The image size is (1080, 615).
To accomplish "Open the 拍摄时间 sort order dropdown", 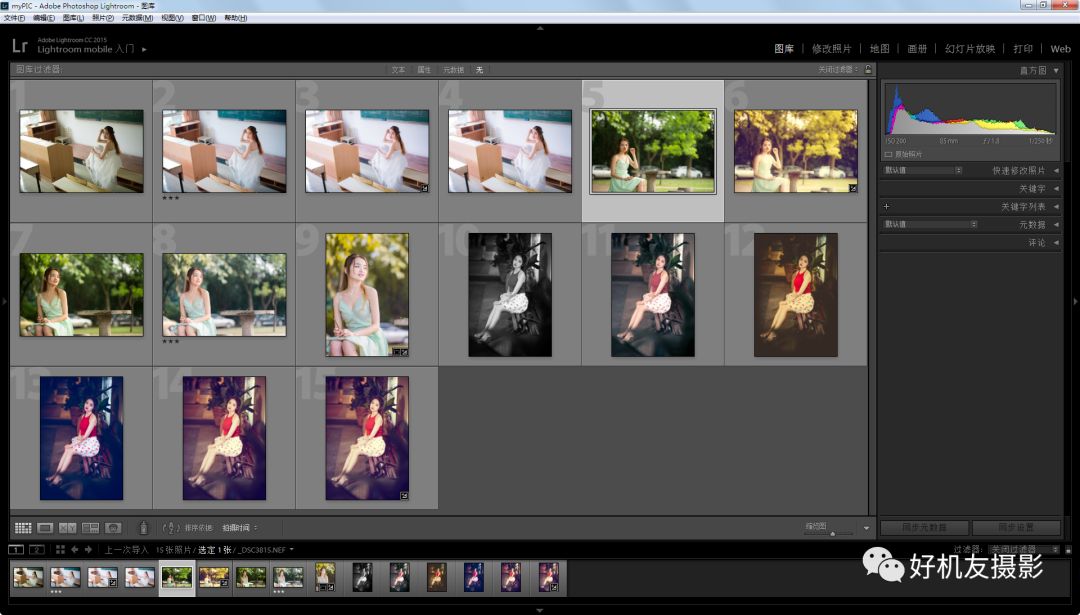I will pyautogui.click(x=240, y=528).
